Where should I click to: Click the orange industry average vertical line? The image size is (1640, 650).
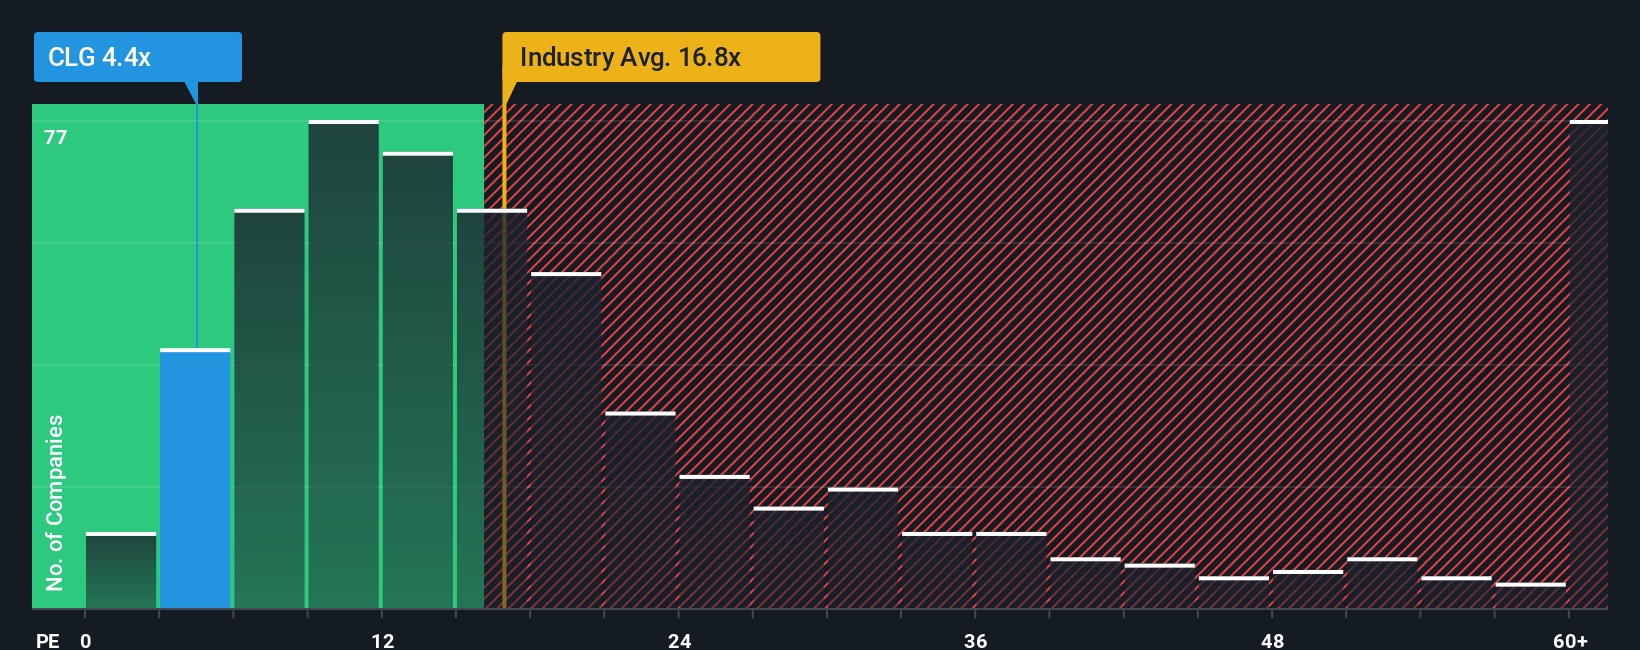pos(504,355)
